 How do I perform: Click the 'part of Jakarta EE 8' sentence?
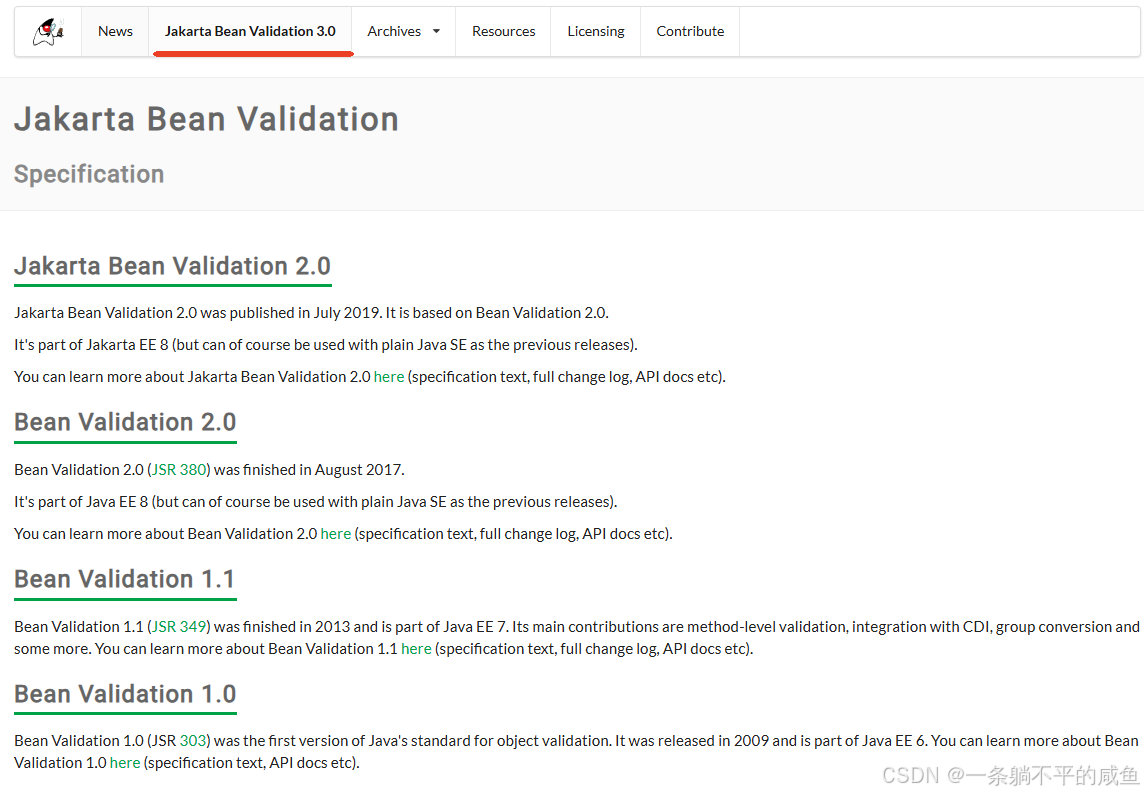(x=326, y=345)
